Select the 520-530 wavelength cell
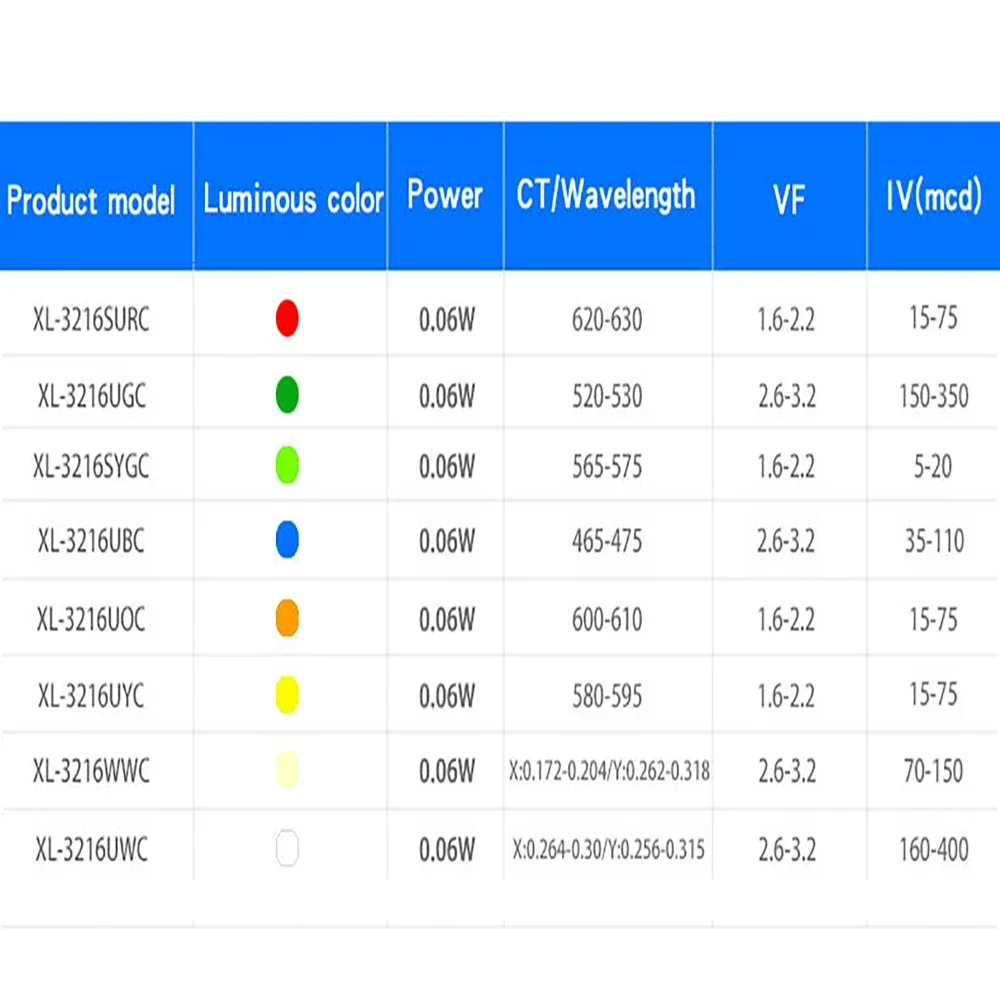The height and width of the screenshot is (1000, 1000). pos(607,396)
